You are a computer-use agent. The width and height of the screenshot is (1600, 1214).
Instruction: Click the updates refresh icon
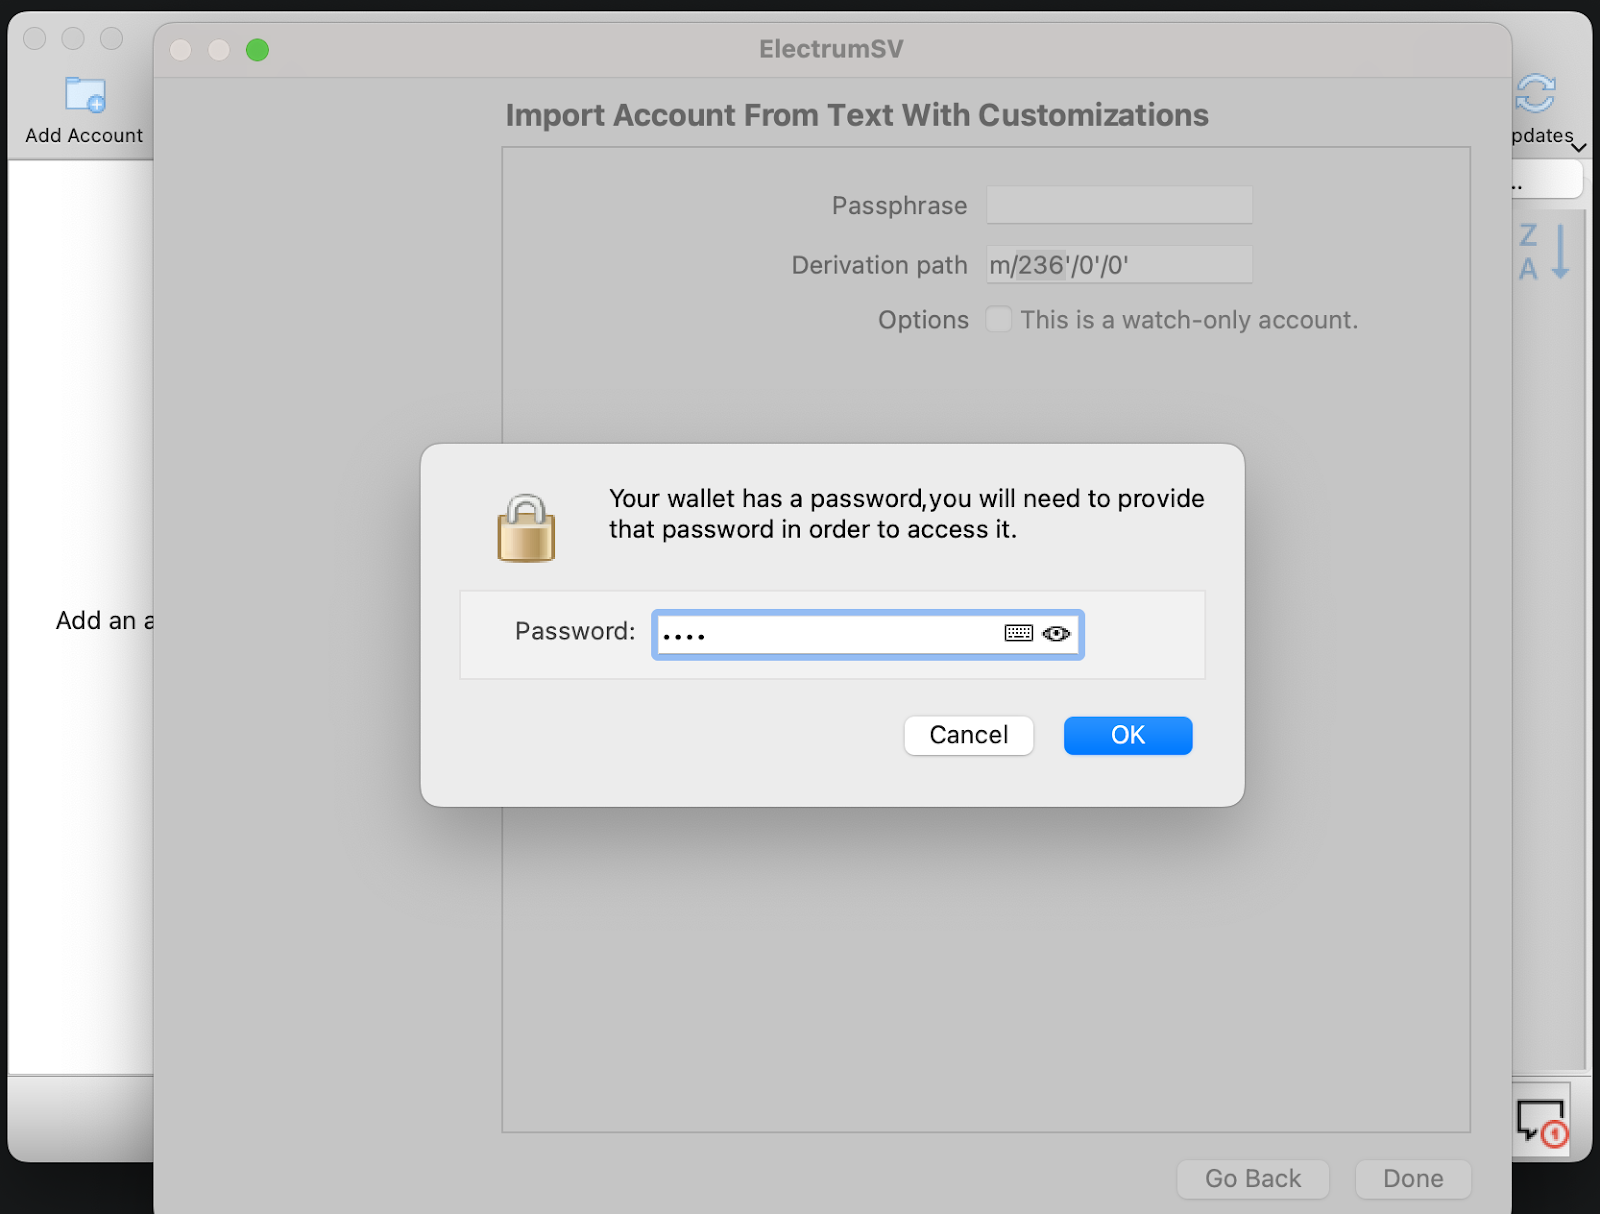click(1535, 94)
